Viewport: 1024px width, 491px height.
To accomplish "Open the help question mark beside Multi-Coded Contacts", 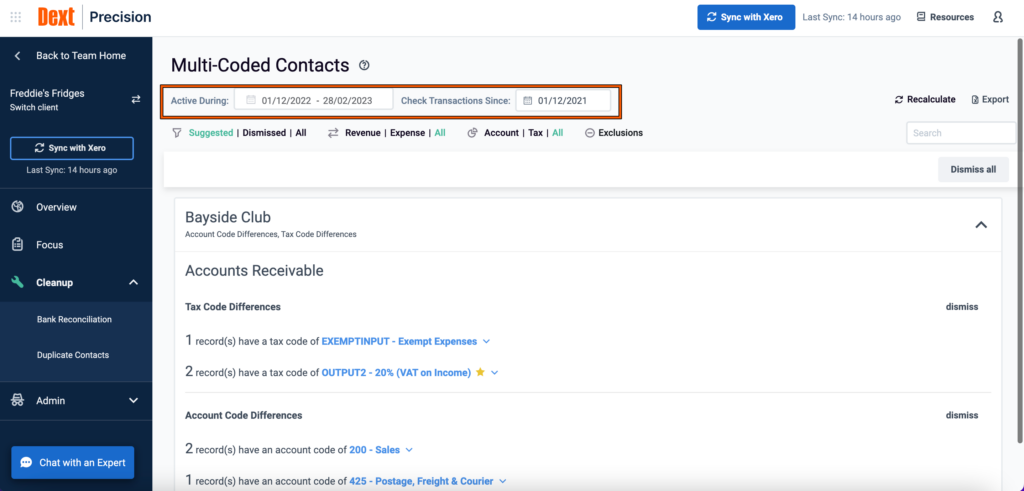I will coord(364,65).
